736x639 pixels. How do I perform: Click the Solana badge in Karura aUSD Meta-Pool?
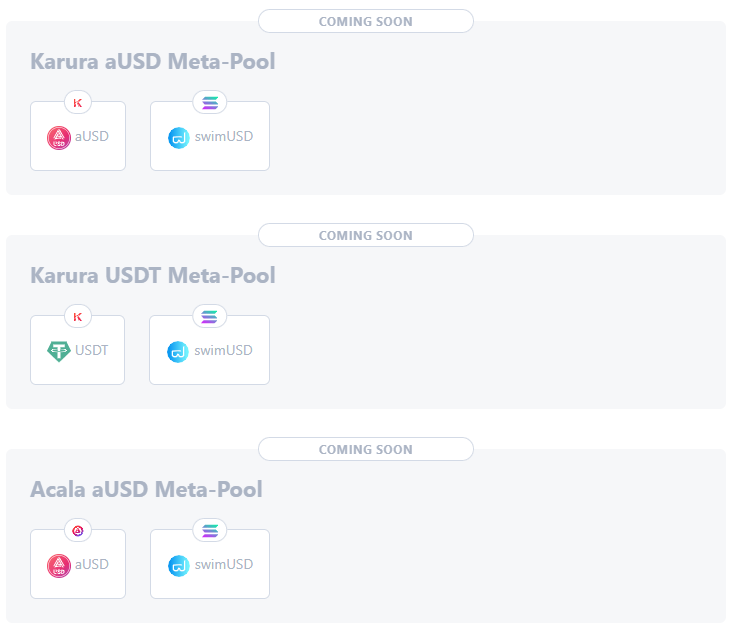tap(209, 102)
